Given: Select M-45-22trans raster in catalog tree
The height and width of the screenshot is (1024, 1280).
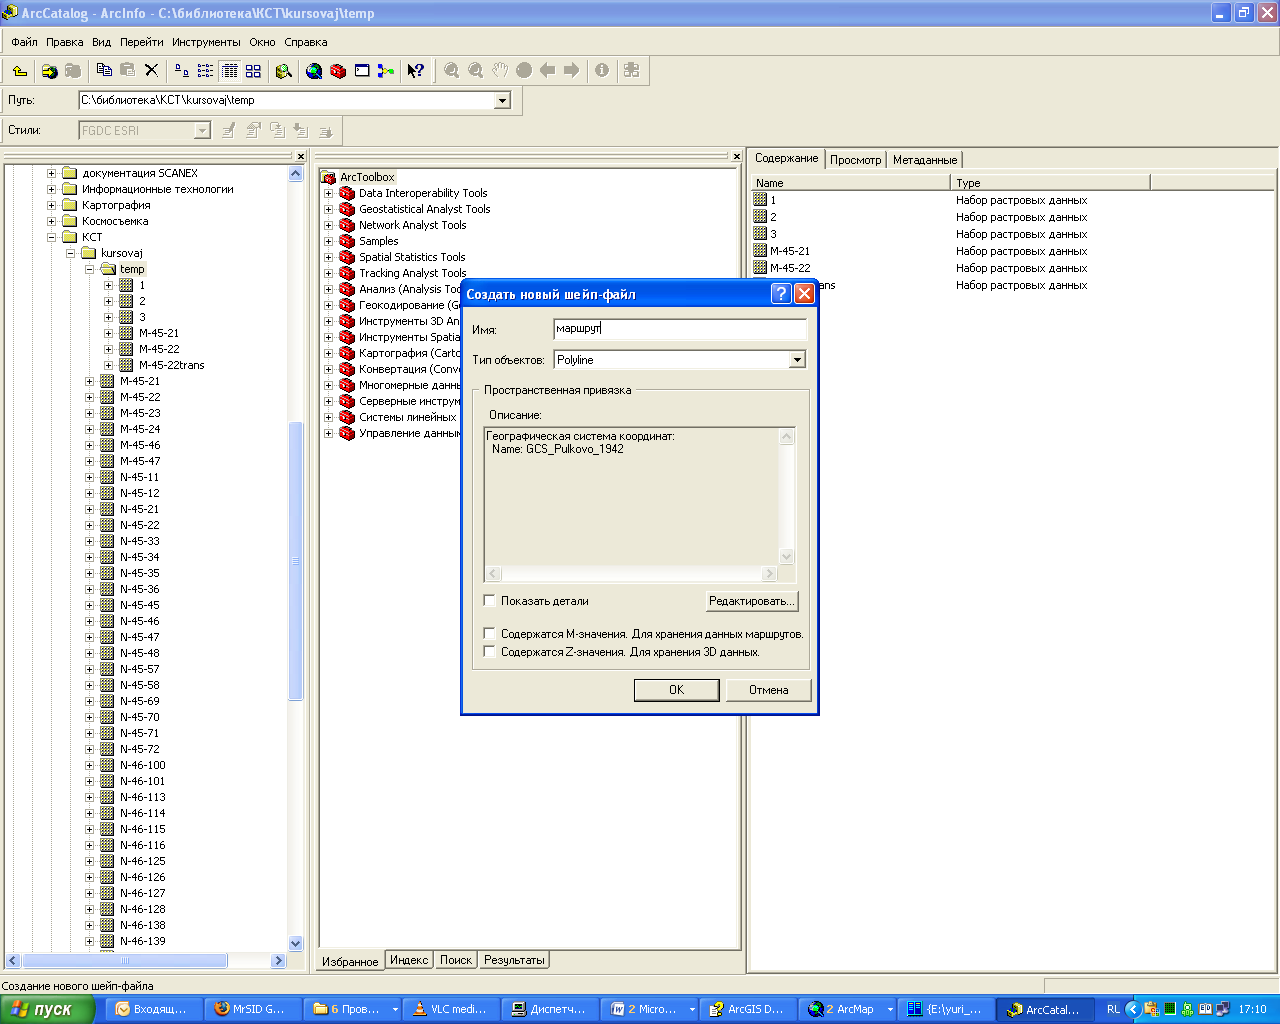Looking at the screenshot, I should pos(172,365).
